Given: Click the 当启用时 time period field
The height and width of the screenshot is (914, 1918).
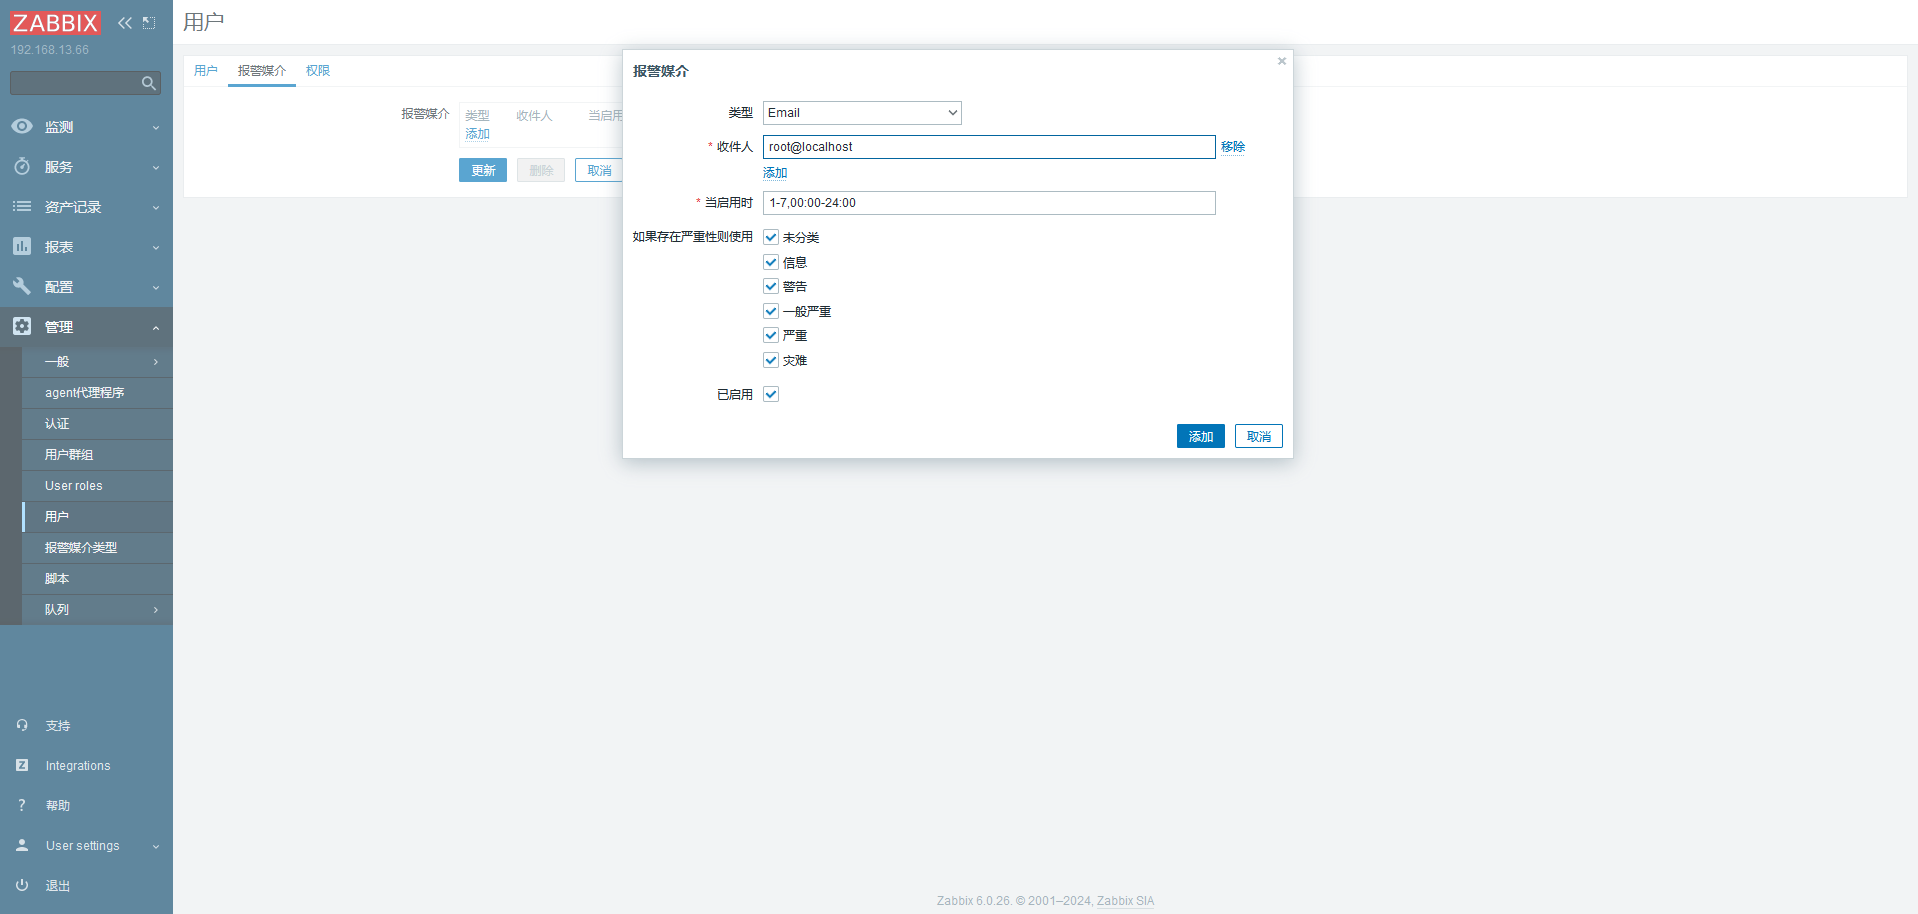Looking at the screenshot, I should pos(988,203).
